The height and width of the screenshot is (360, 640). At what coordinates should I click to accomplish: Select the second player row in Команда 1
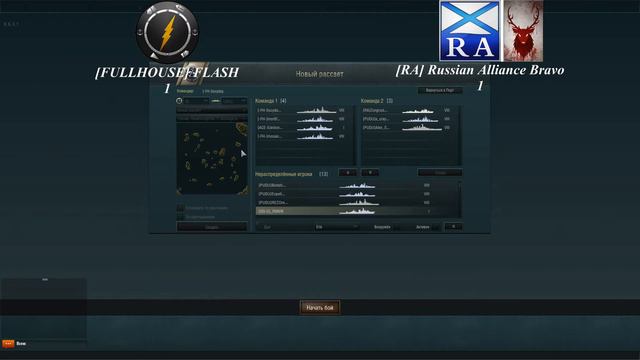tap(304, 119)
